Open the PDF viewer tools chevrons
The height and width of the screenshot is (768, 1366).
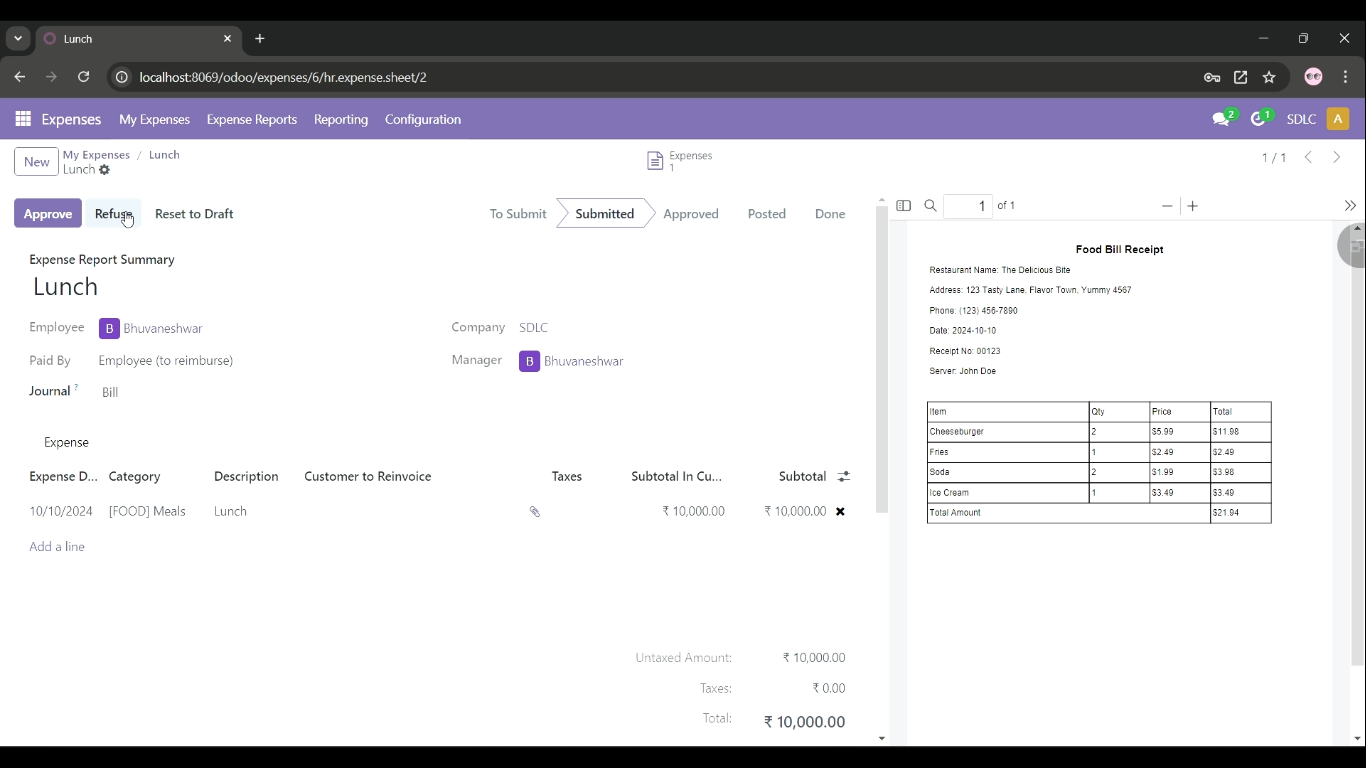(1350, 206)
